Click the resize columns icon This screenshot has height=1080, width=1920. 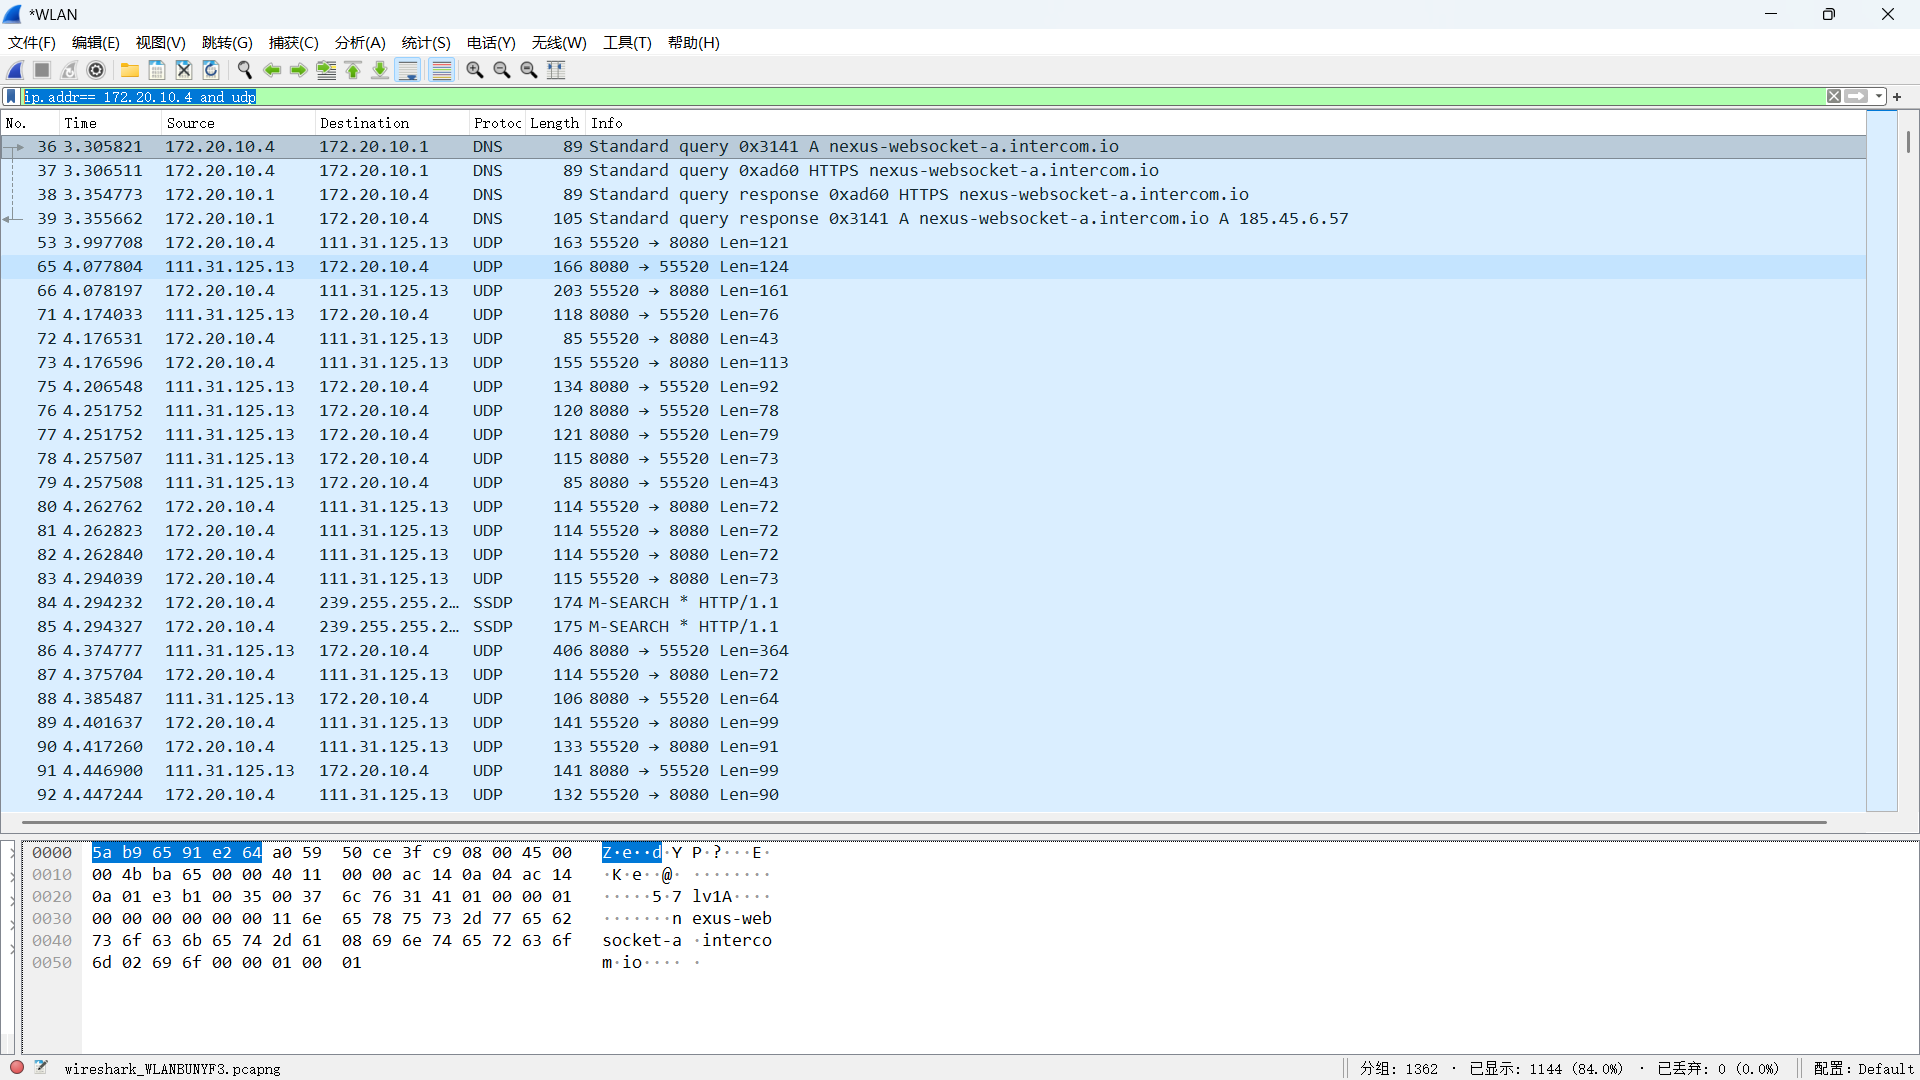(556, 70)
